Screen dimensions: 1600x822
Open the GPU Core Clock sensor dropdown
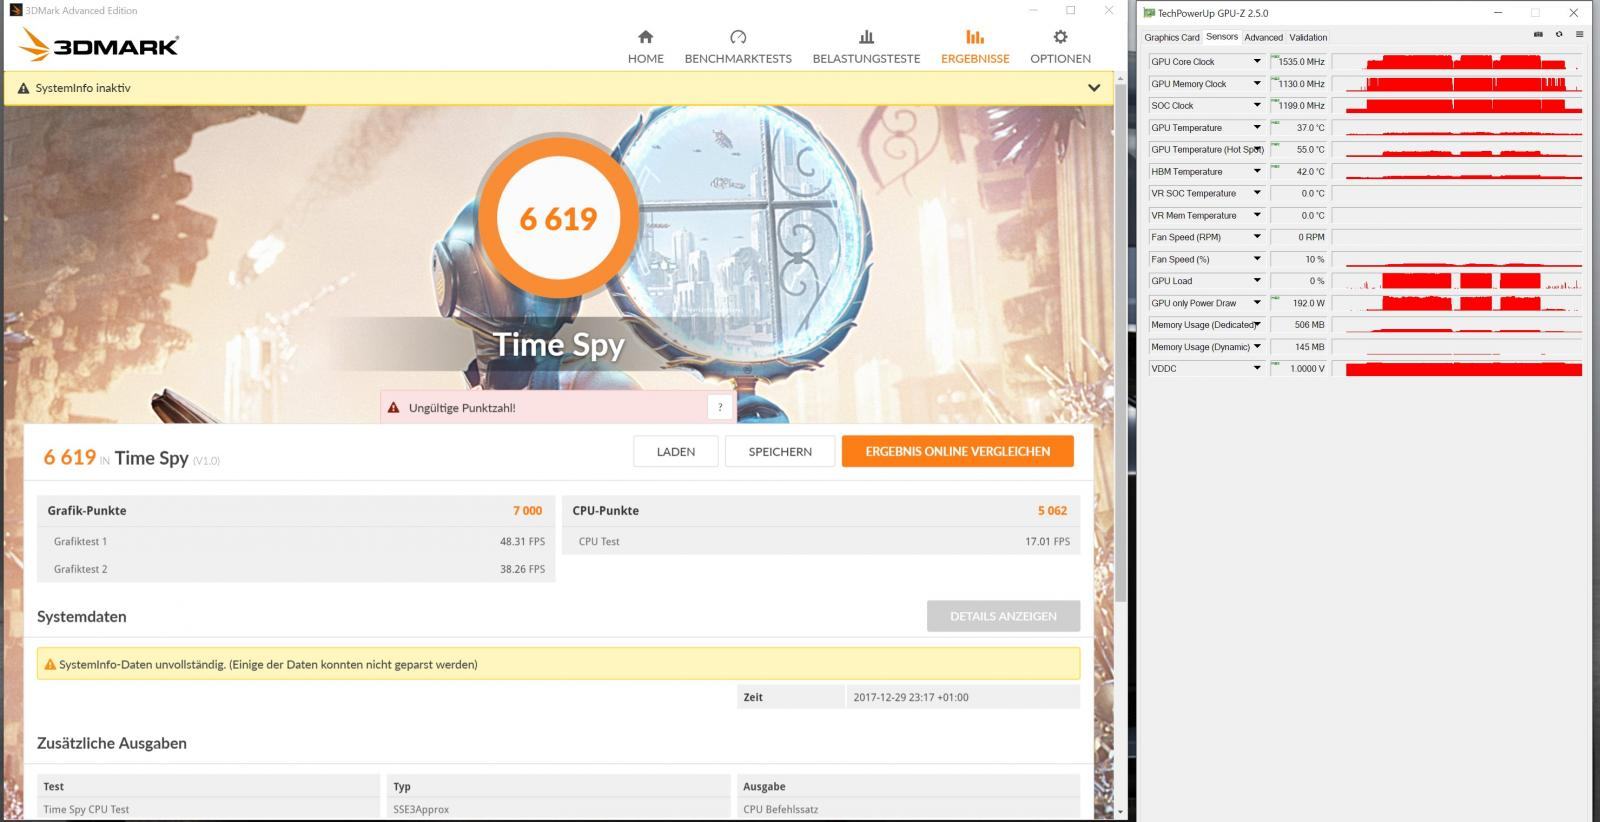tap(1257, 61)
